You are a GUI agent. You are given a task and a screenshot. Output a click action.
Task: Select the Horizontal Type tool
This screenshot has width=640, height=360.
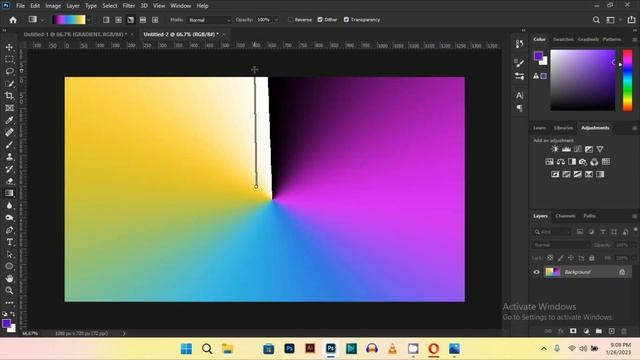[9, 242]
